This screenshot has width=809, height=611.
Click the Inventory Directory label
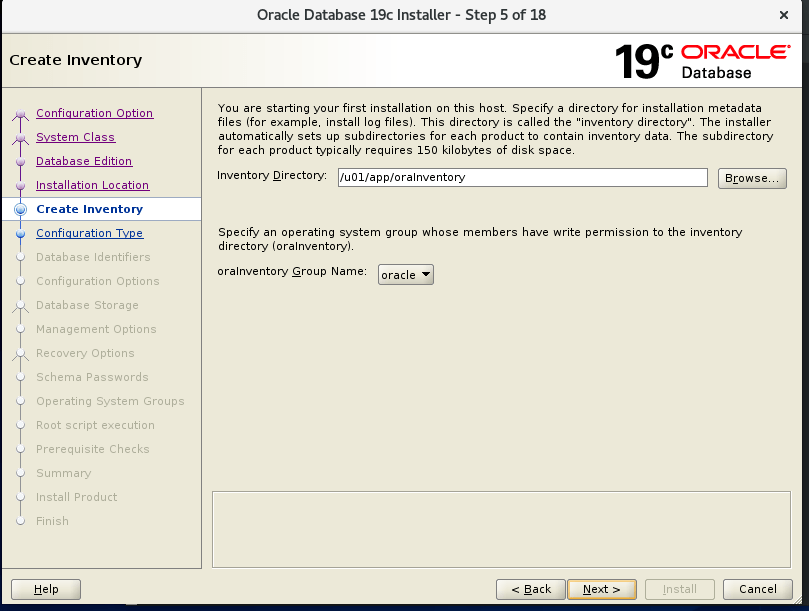pyautogui.click(x=272, y=175)
